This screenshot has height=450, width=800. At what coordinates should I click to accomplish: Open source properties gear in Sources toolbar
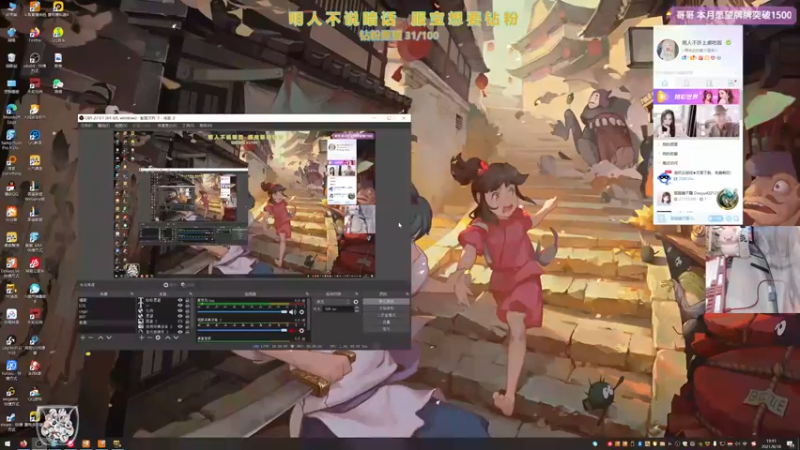158,337
